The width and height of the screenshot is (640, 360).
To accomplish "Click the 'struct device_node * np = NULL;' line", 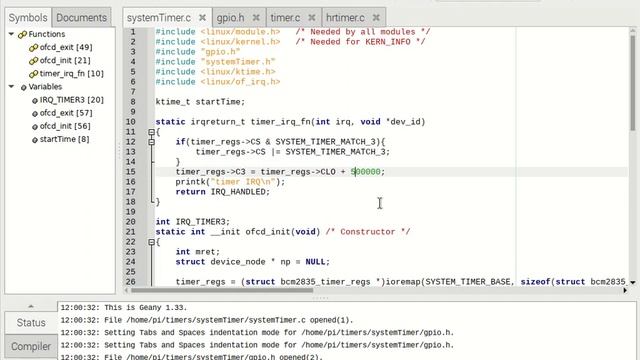I will (253, 262).
